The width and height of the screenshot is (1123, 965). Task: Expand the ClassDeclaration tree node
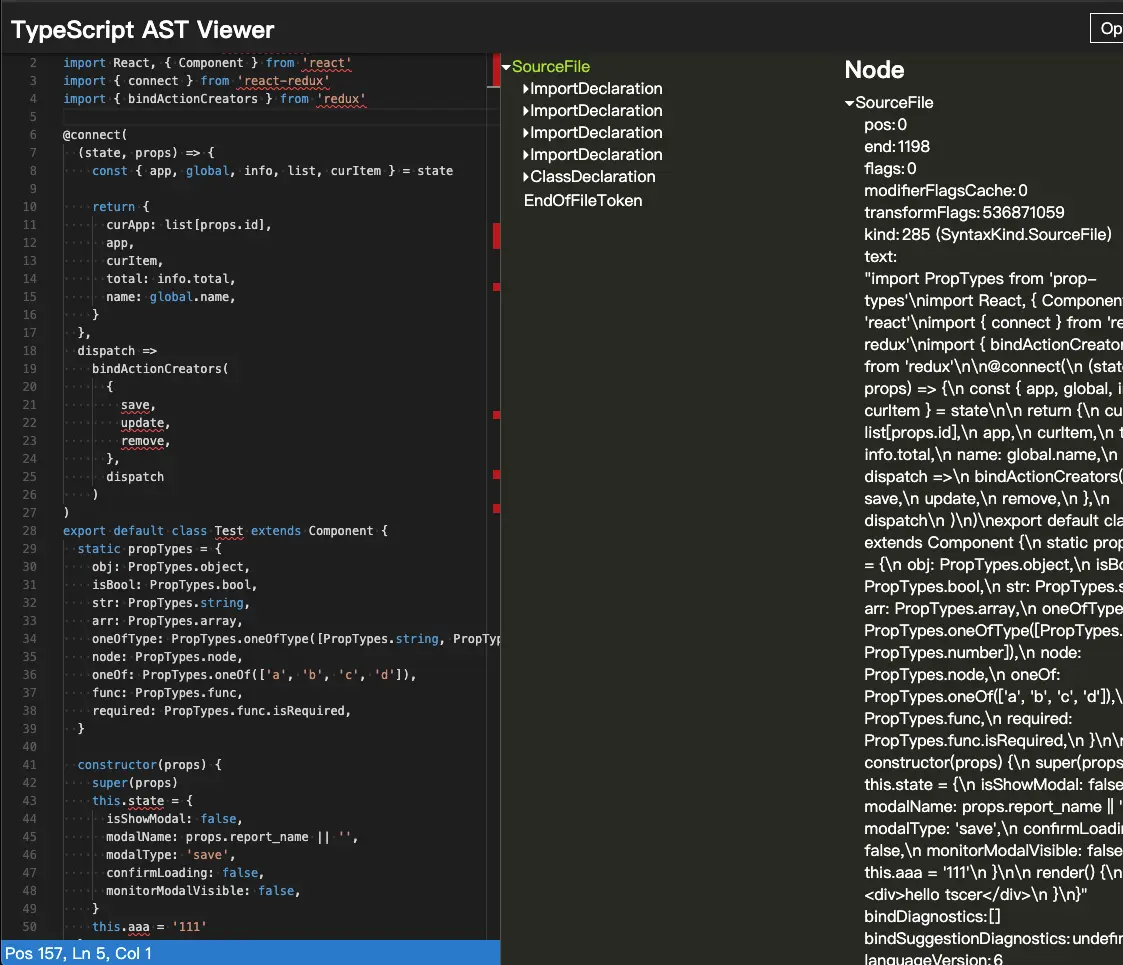click(x=526, y=177)
